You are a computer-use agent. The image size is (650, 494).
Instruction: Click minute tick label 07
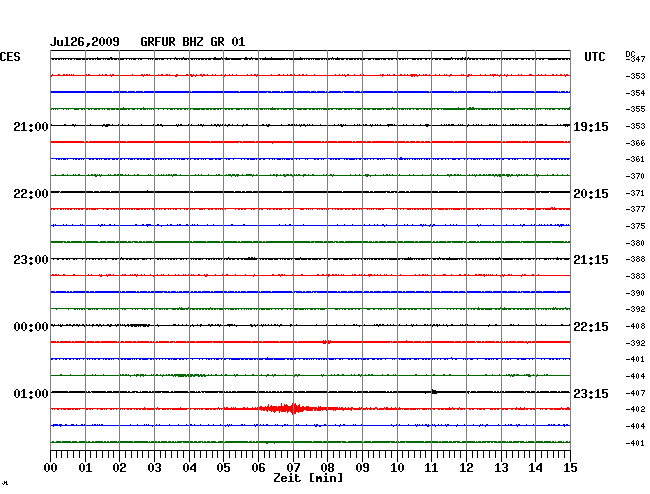[293, 468]
